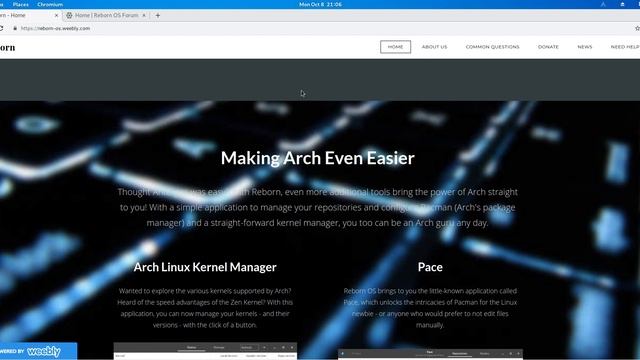This screenshot has width=640, height=360.
Task: Go to the HOME nav item
Action: point(395,47)
